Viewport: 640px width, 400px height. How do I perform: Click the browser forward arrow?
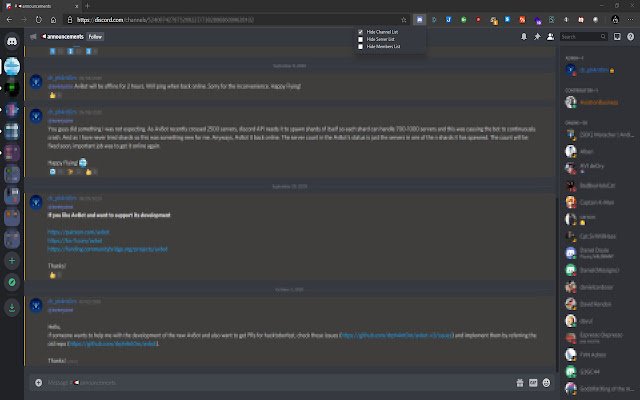[x=24, y=20]
